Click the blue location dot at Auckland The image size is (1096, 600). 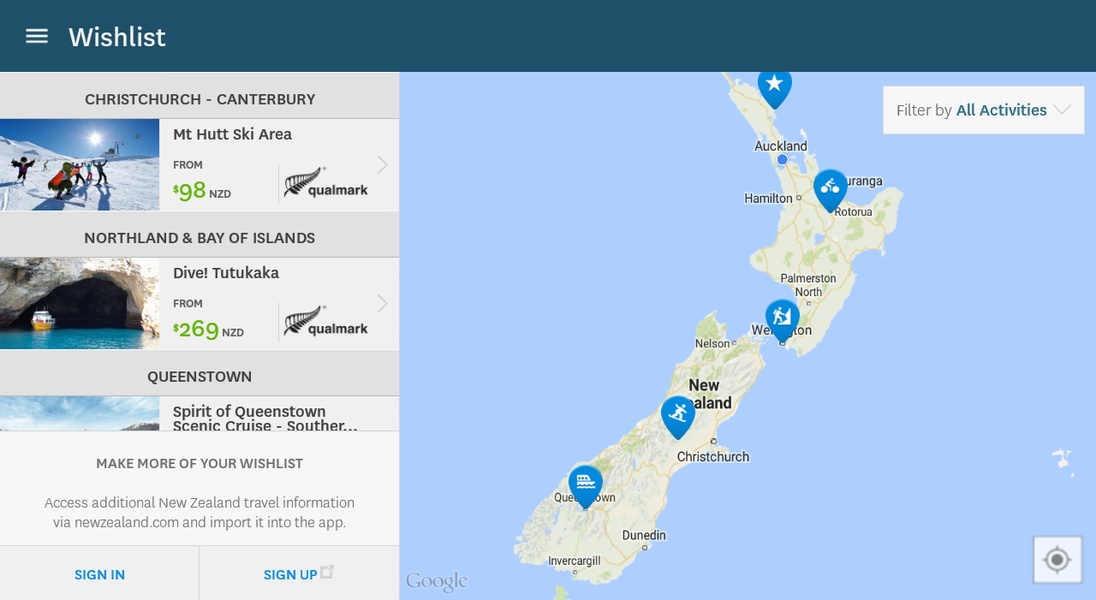coord(782,159)
